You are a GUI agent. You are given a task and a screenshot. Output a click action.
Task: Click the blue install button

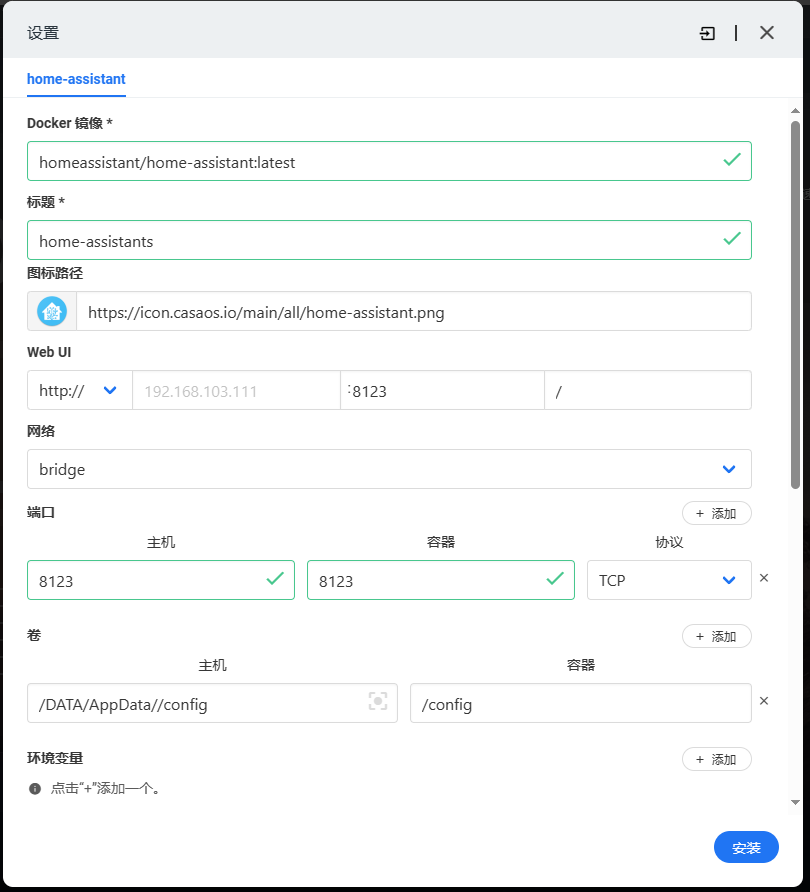(746, 847)
